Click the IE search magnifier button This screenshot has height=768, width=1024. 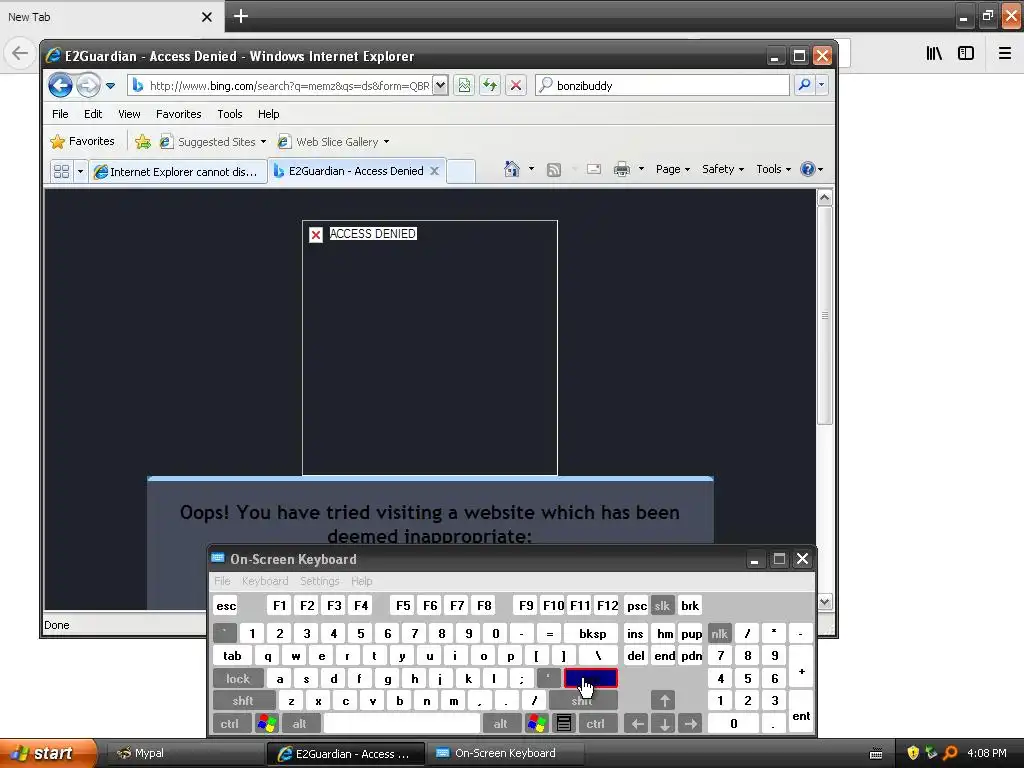(x=805, y=85)
